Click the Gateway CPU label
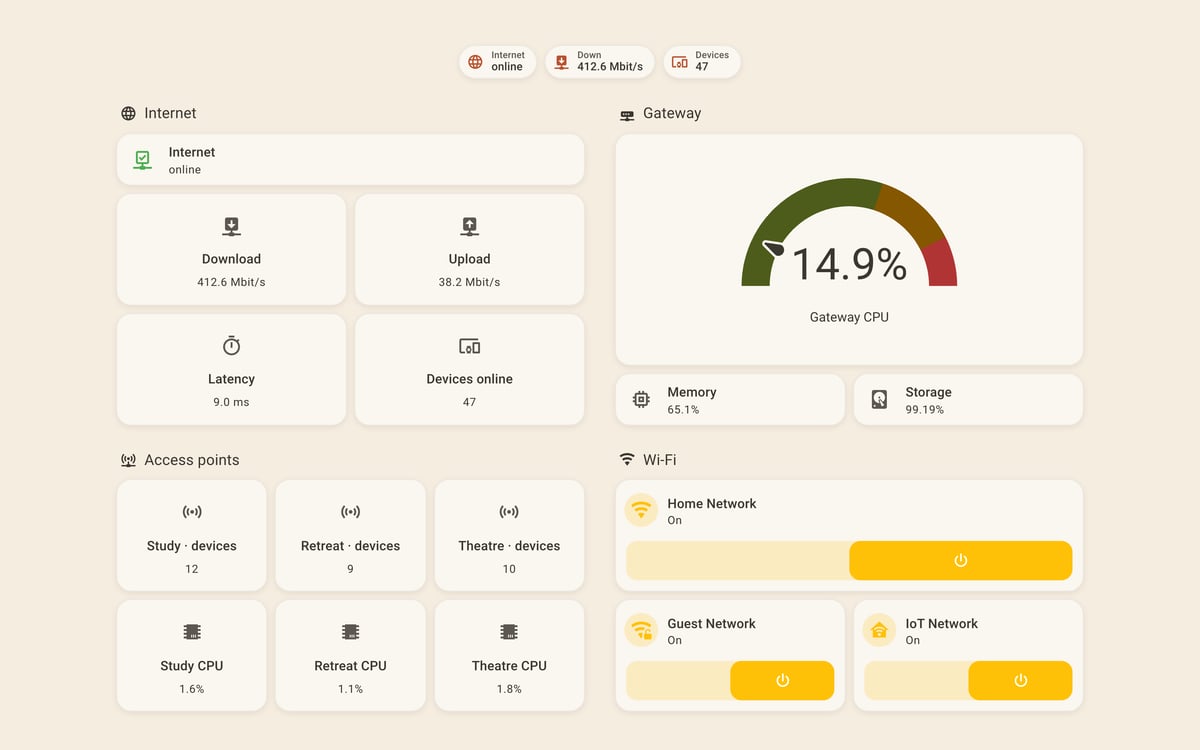The image size is (1200, 750). coord(849,317)
